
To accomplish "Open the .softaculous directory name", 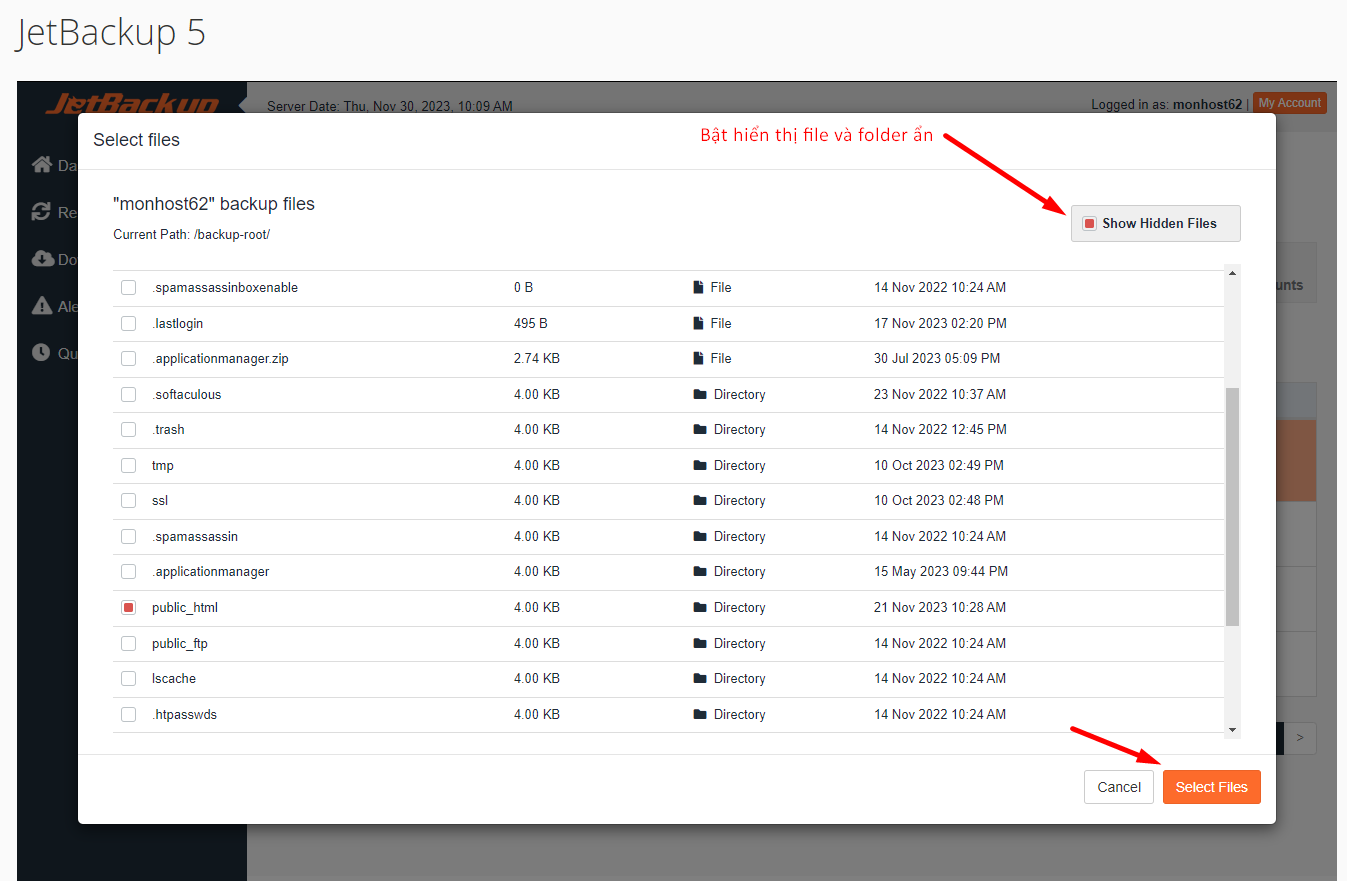I will click(x=187, y=394).
